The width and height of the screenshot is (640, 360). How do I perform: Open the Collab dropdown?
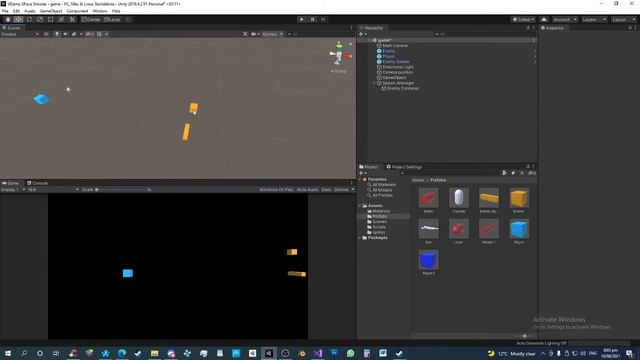coord(524,20)
